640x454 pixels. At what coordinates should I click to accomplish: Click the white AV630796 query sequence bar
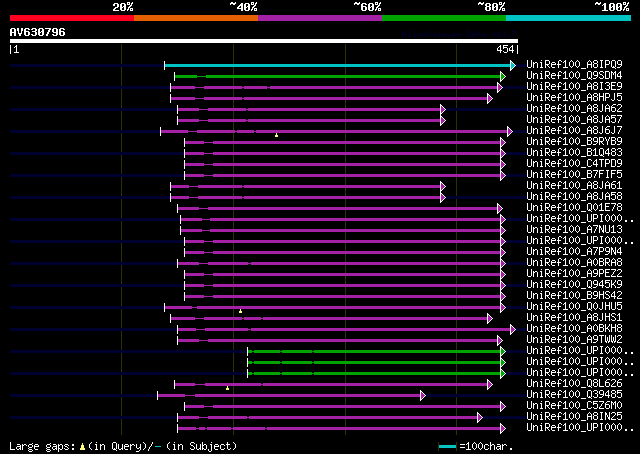click(x=264, y=41)
